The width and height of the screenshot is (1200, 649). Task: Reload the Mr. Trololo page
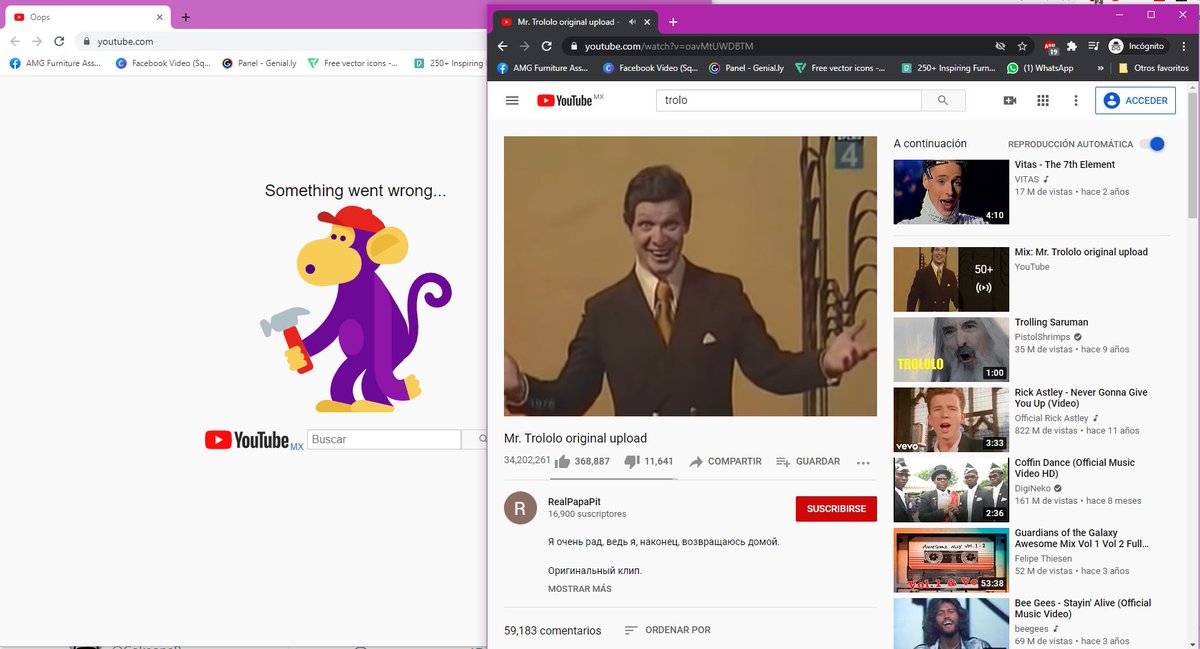[547, 46]
